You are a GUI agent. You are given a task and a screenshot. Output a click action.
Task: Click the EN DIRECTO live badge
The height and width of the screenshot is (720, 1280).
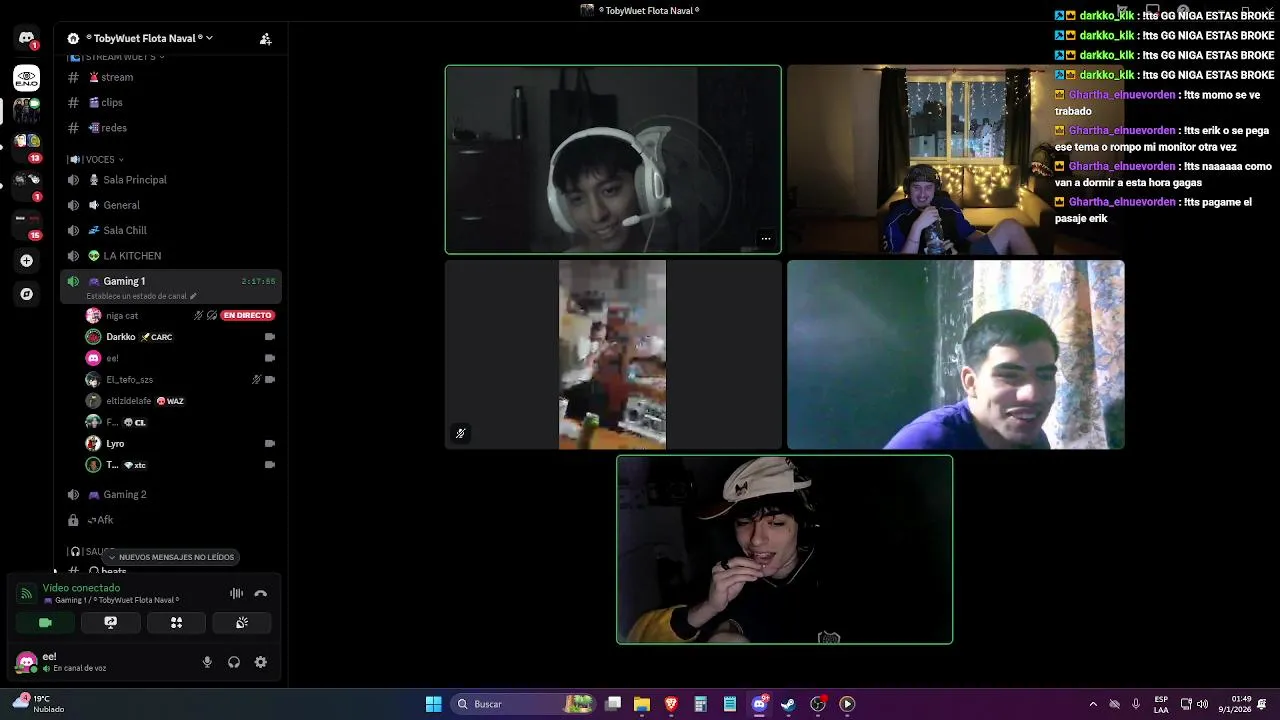[x=247, y=315]
